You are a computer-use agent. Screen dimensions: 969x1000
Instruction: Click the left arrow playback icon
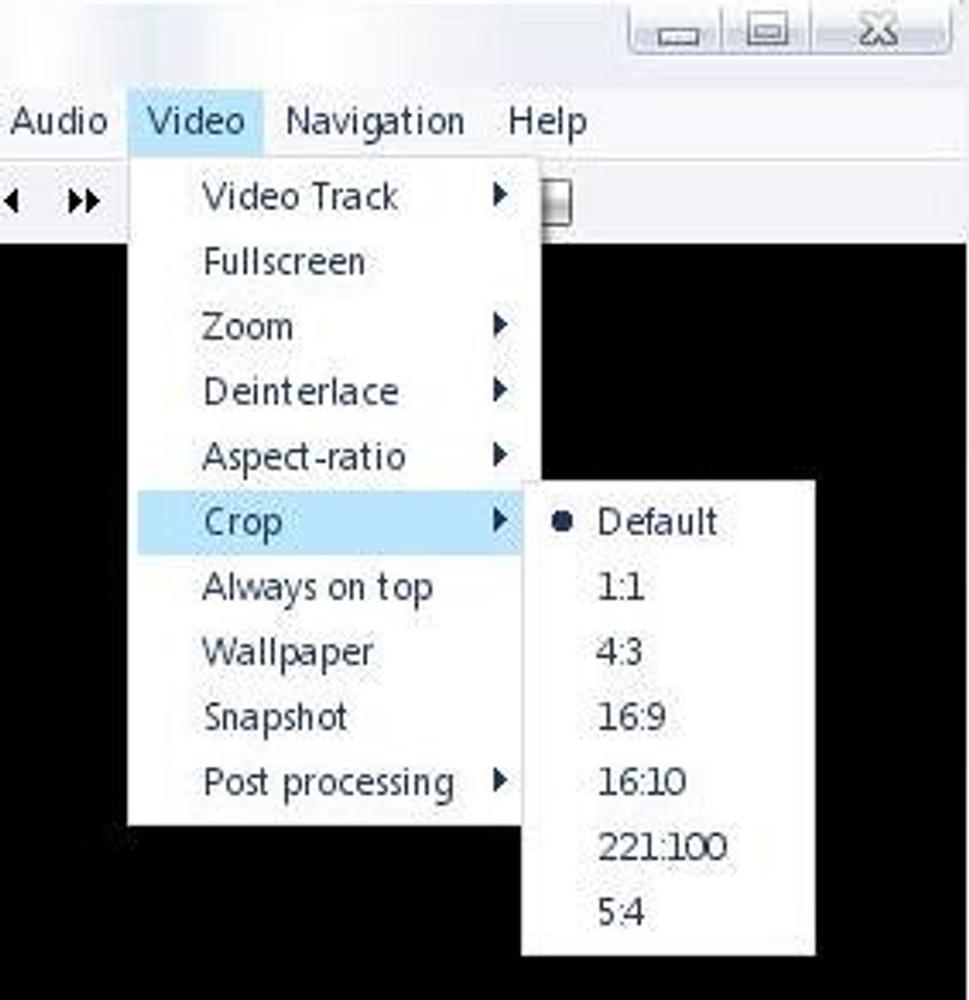12,201
